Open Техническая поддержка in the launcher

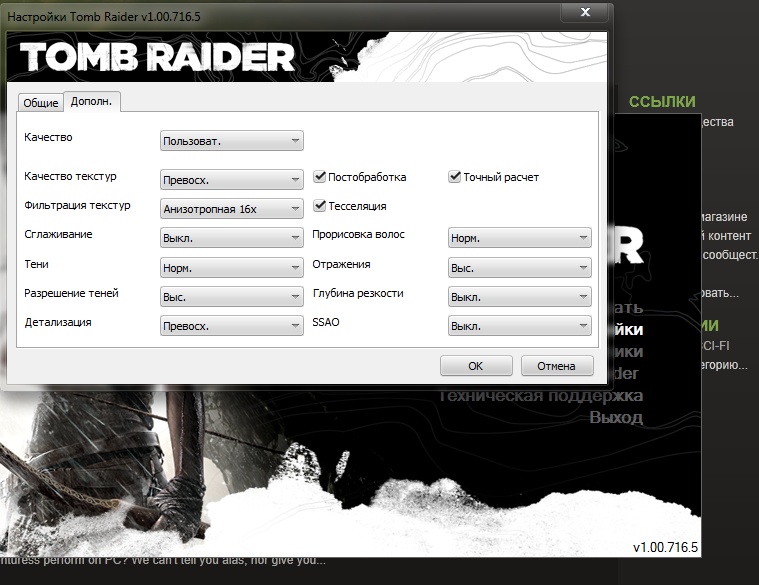click(541, 395)
